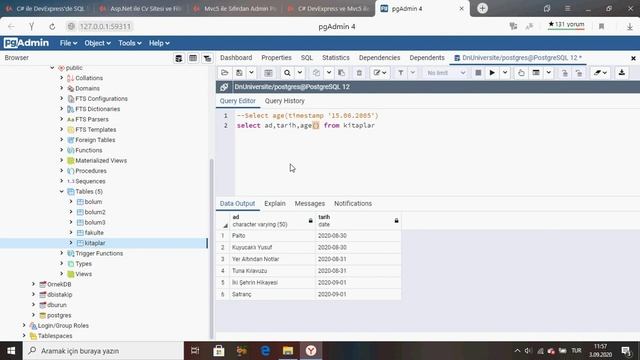Save query file icon
The width and height of the screenshot is (640, 360).
[240, 73]
